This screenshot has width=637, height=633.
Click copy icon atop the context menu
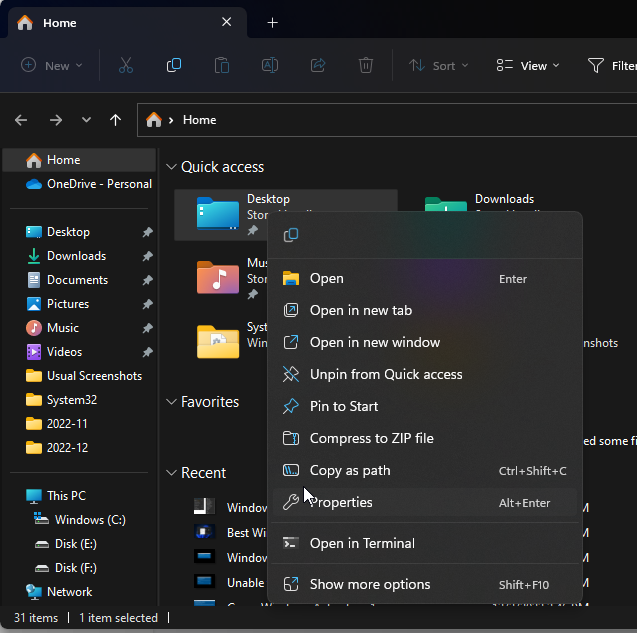point(291,235)
